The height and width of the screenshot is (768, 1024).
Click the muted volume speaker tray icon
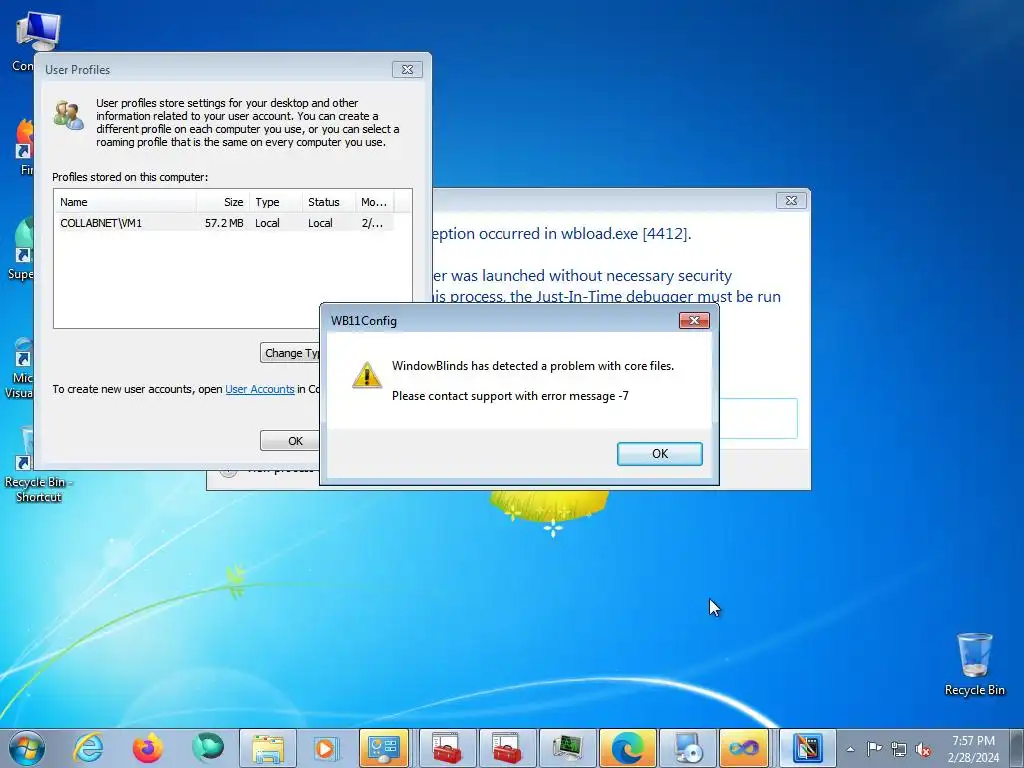click(923, 749)
